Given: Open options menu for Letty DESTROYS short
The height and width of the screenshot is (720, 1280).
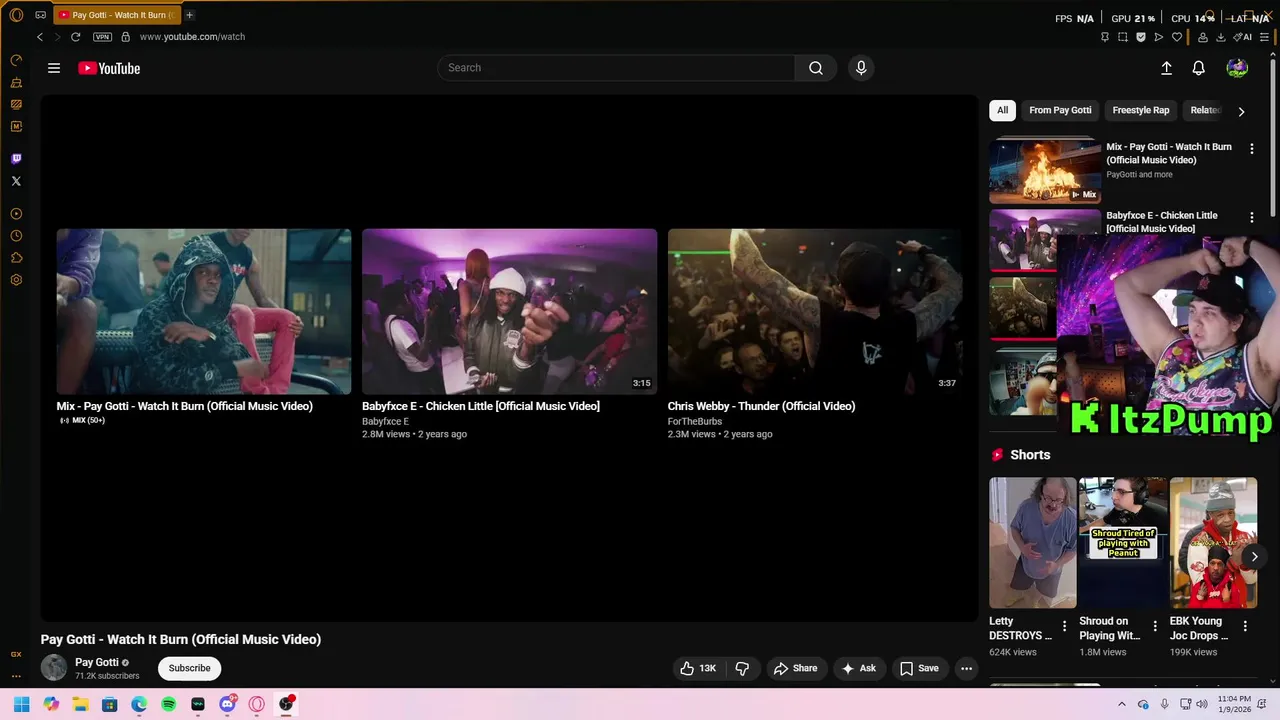Looking at the screenshot, I should (x=1064, y=626).
